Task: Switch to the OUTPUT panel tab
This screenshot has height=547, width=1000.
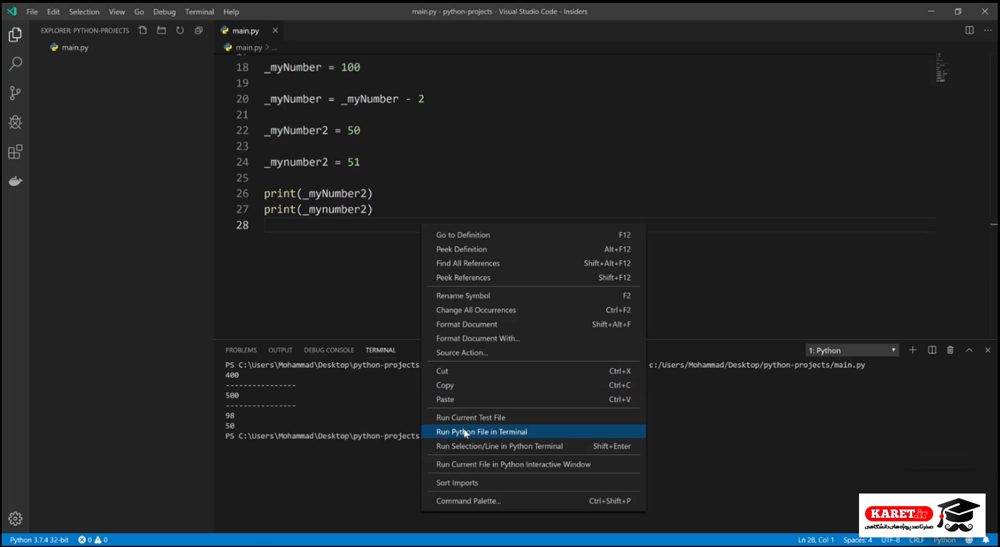Action: 280,350
